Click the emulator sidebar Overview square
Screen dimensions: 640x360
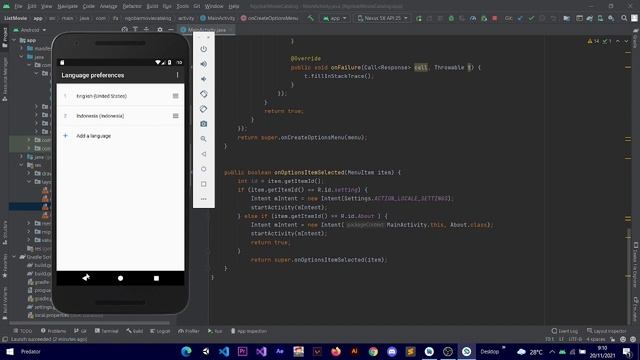click(x=203, y=184)
